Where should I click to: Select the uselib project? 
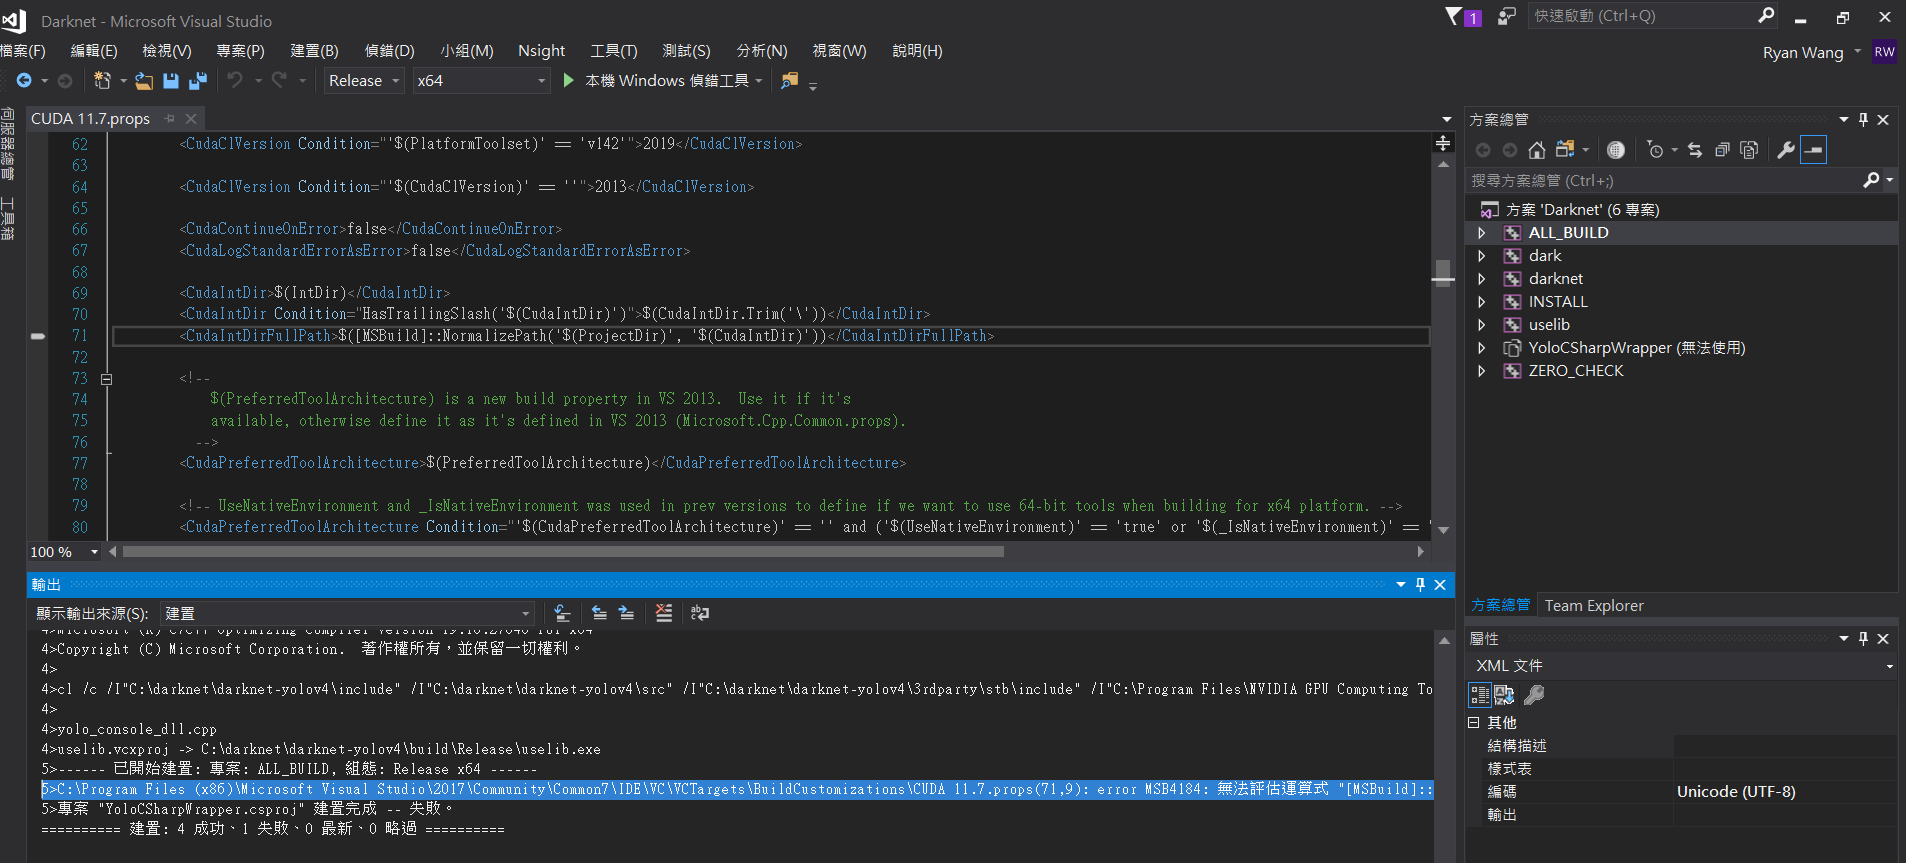[1549, 325]
